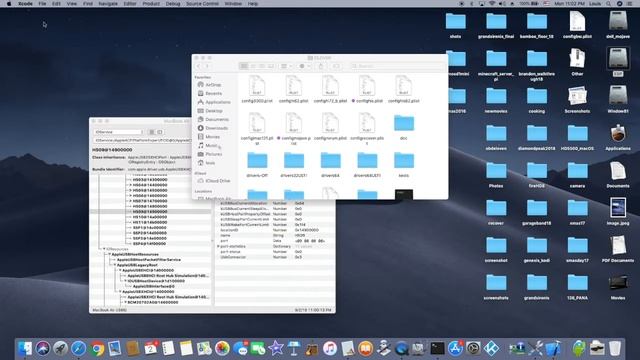Open the Trash in the Dock
The width and height of the screenshot is (640, 360).
[615, 348]
